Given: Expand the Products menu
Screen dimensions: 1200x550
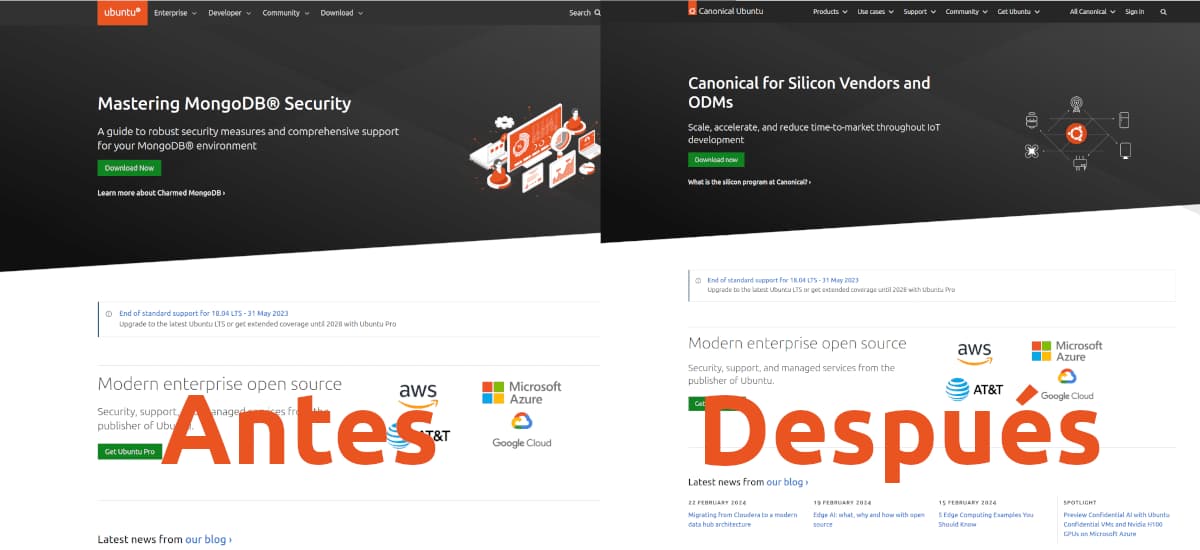Looking at the screenshot, I should (x=829, y=12).
